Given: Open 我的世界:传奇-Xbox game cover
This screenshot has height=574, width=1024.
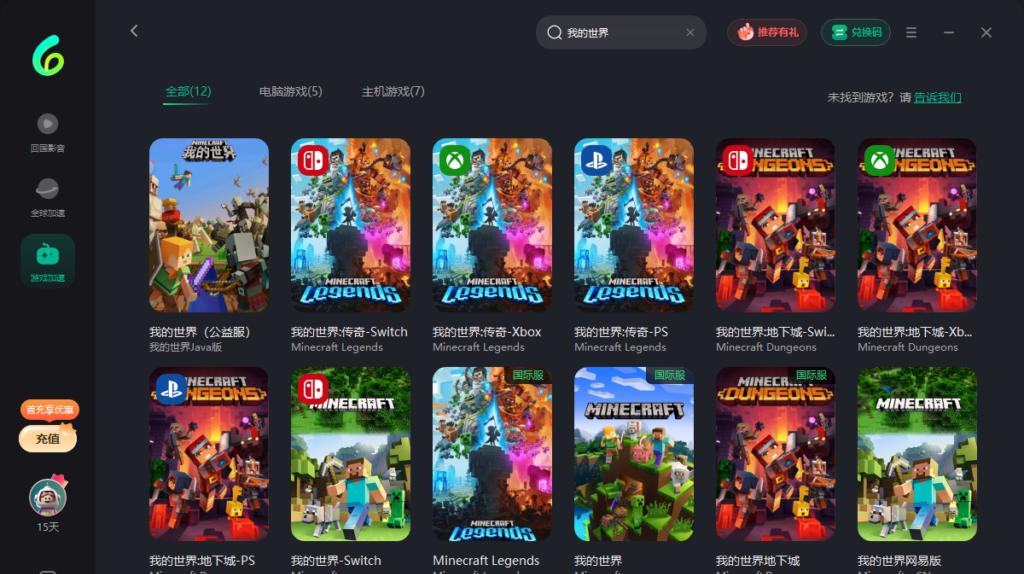Looking at the screenshot, I should (x=492, y=225).
